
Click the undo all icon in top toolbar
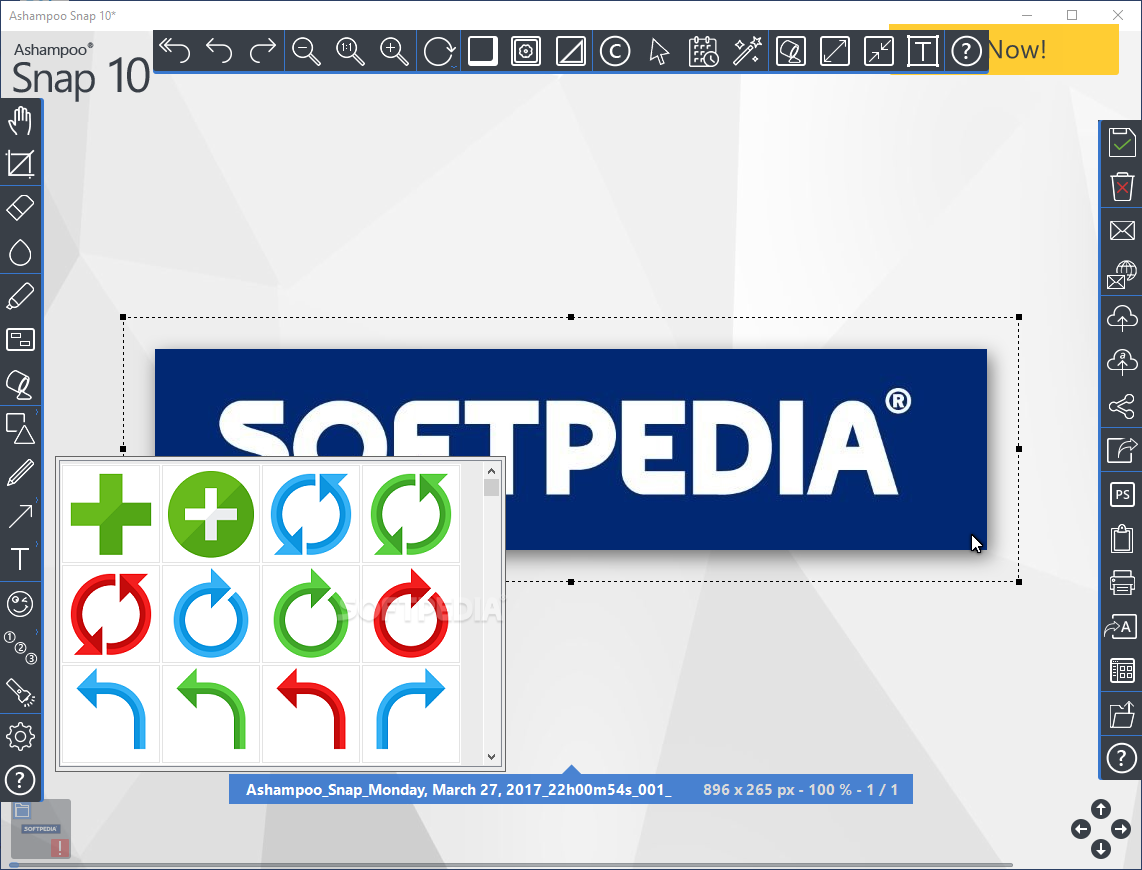coord(175,51)
